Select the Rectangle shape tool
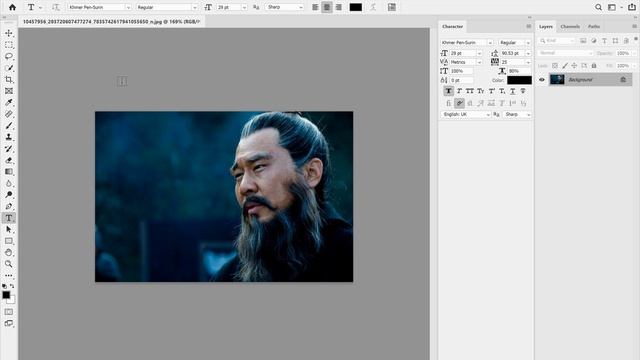Image resolution: width=640 pixels, height=360 pixels. pos(9,241)
